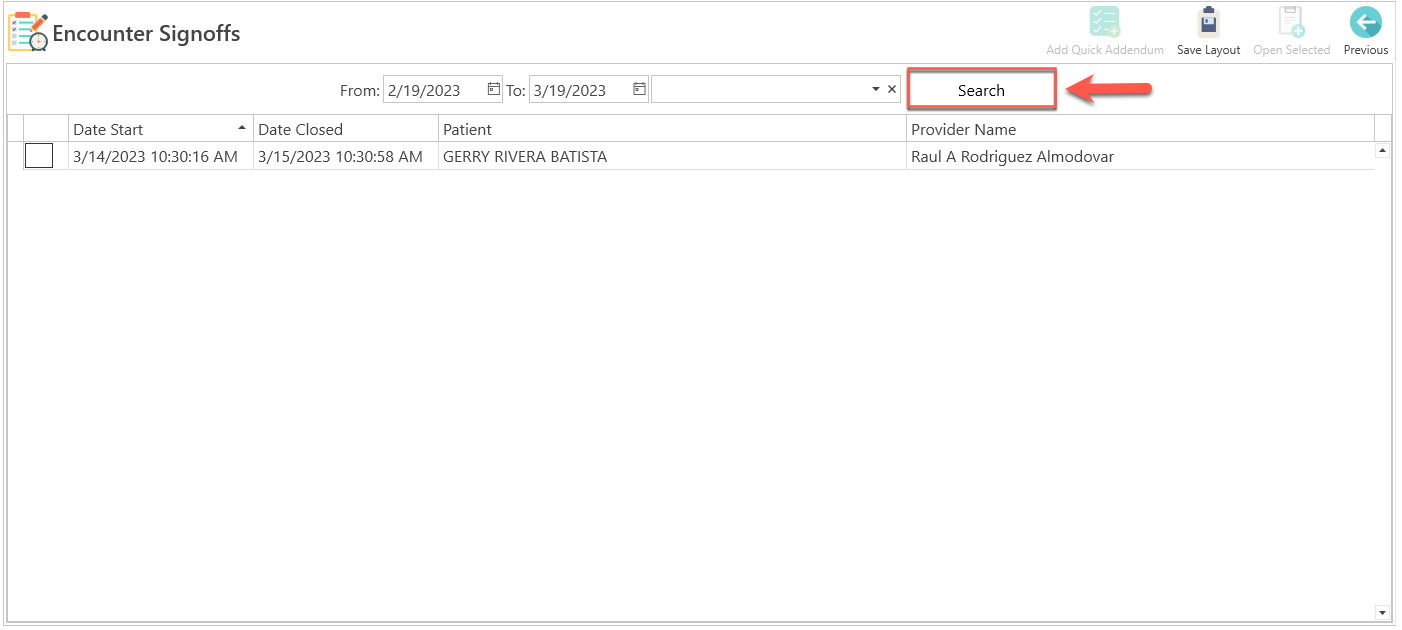1402x630 pixels.
Task: Click the Search button
Action: click(981, 90)
